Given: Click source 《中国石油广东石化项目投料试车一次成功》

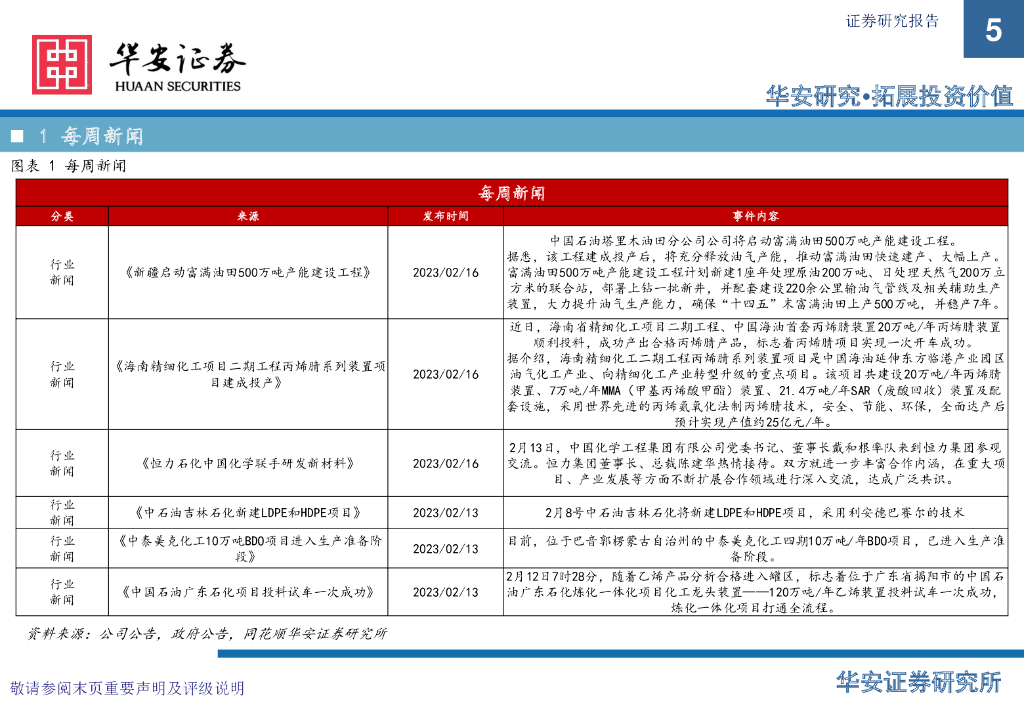Looking at the screenshot, I should pyautogui.click(x=248, y=592).
